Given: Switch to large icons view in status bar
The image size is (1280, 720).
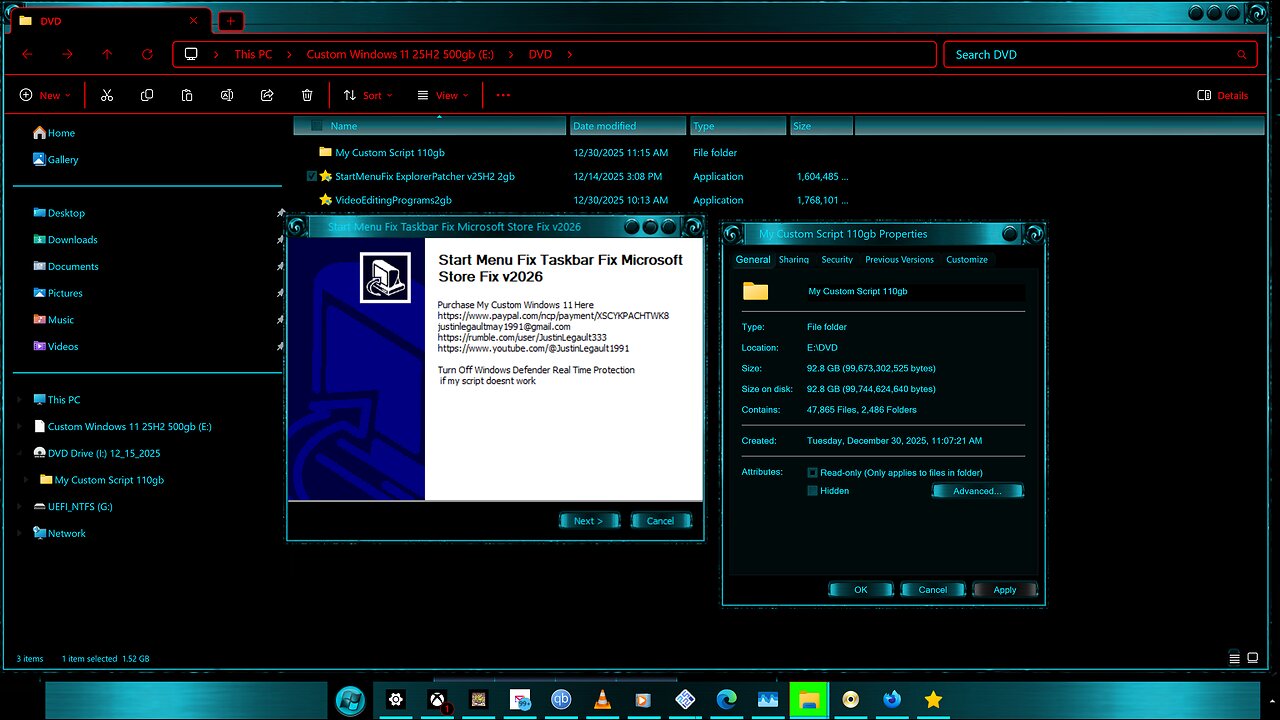Looking at the screenshot, I should point(1254,658).
